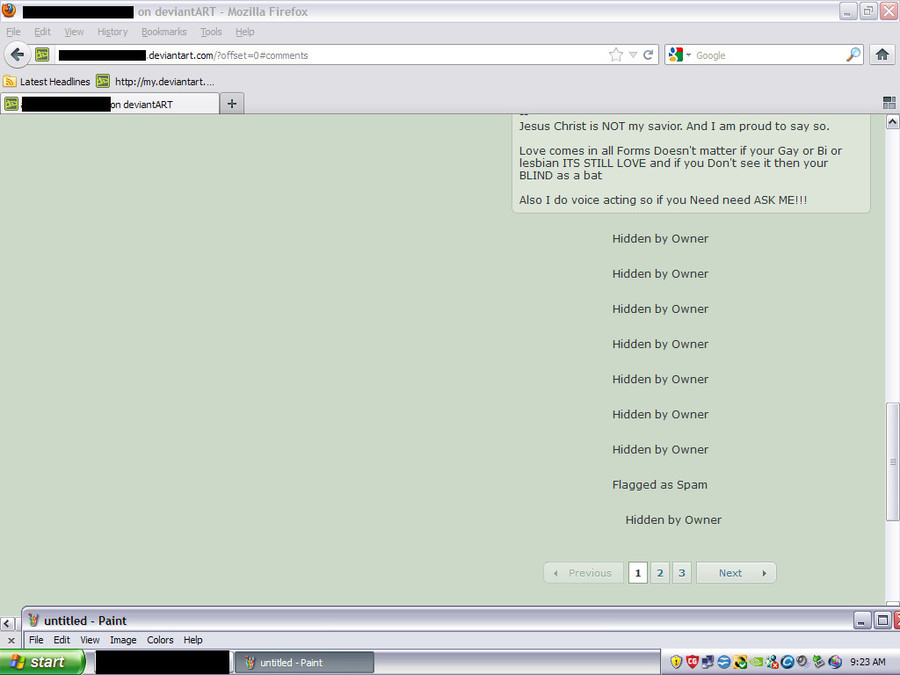
Task: Open Paint's File menu
Action: [36, 640]
